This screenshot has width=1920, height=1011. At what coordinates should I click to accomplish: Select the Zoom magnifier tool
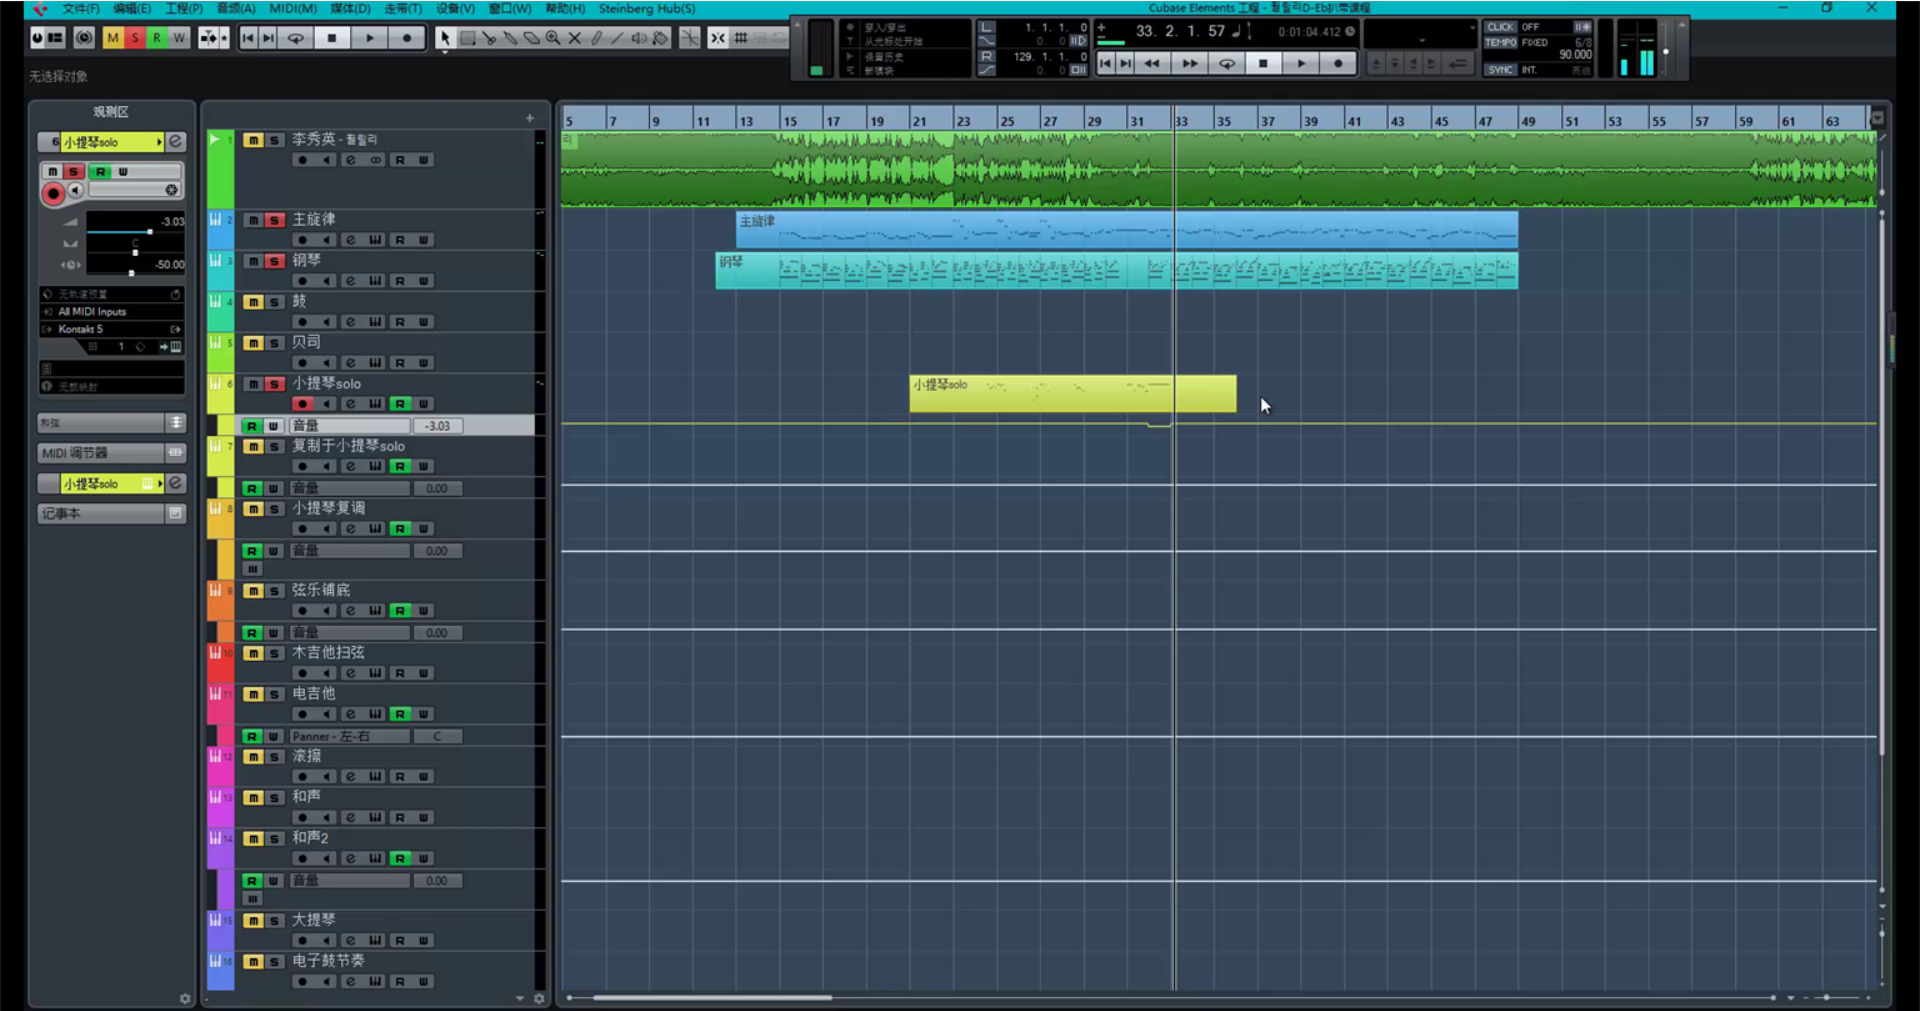coord(553,38)
